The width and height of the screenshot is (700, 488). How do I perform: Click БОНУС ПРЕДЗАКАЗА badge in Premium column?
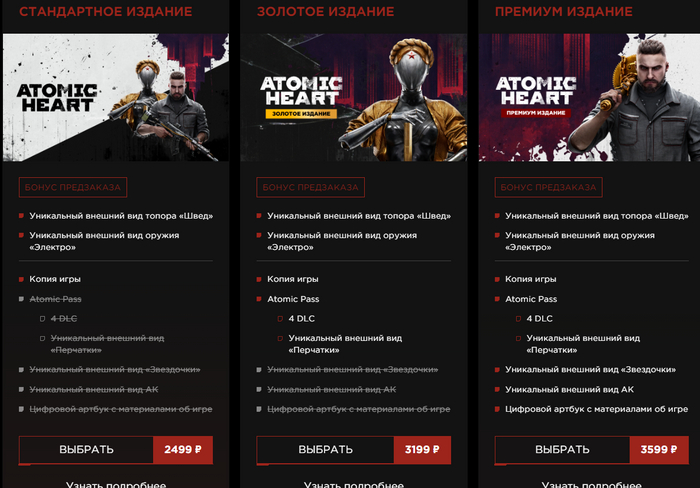pos(549,188)
